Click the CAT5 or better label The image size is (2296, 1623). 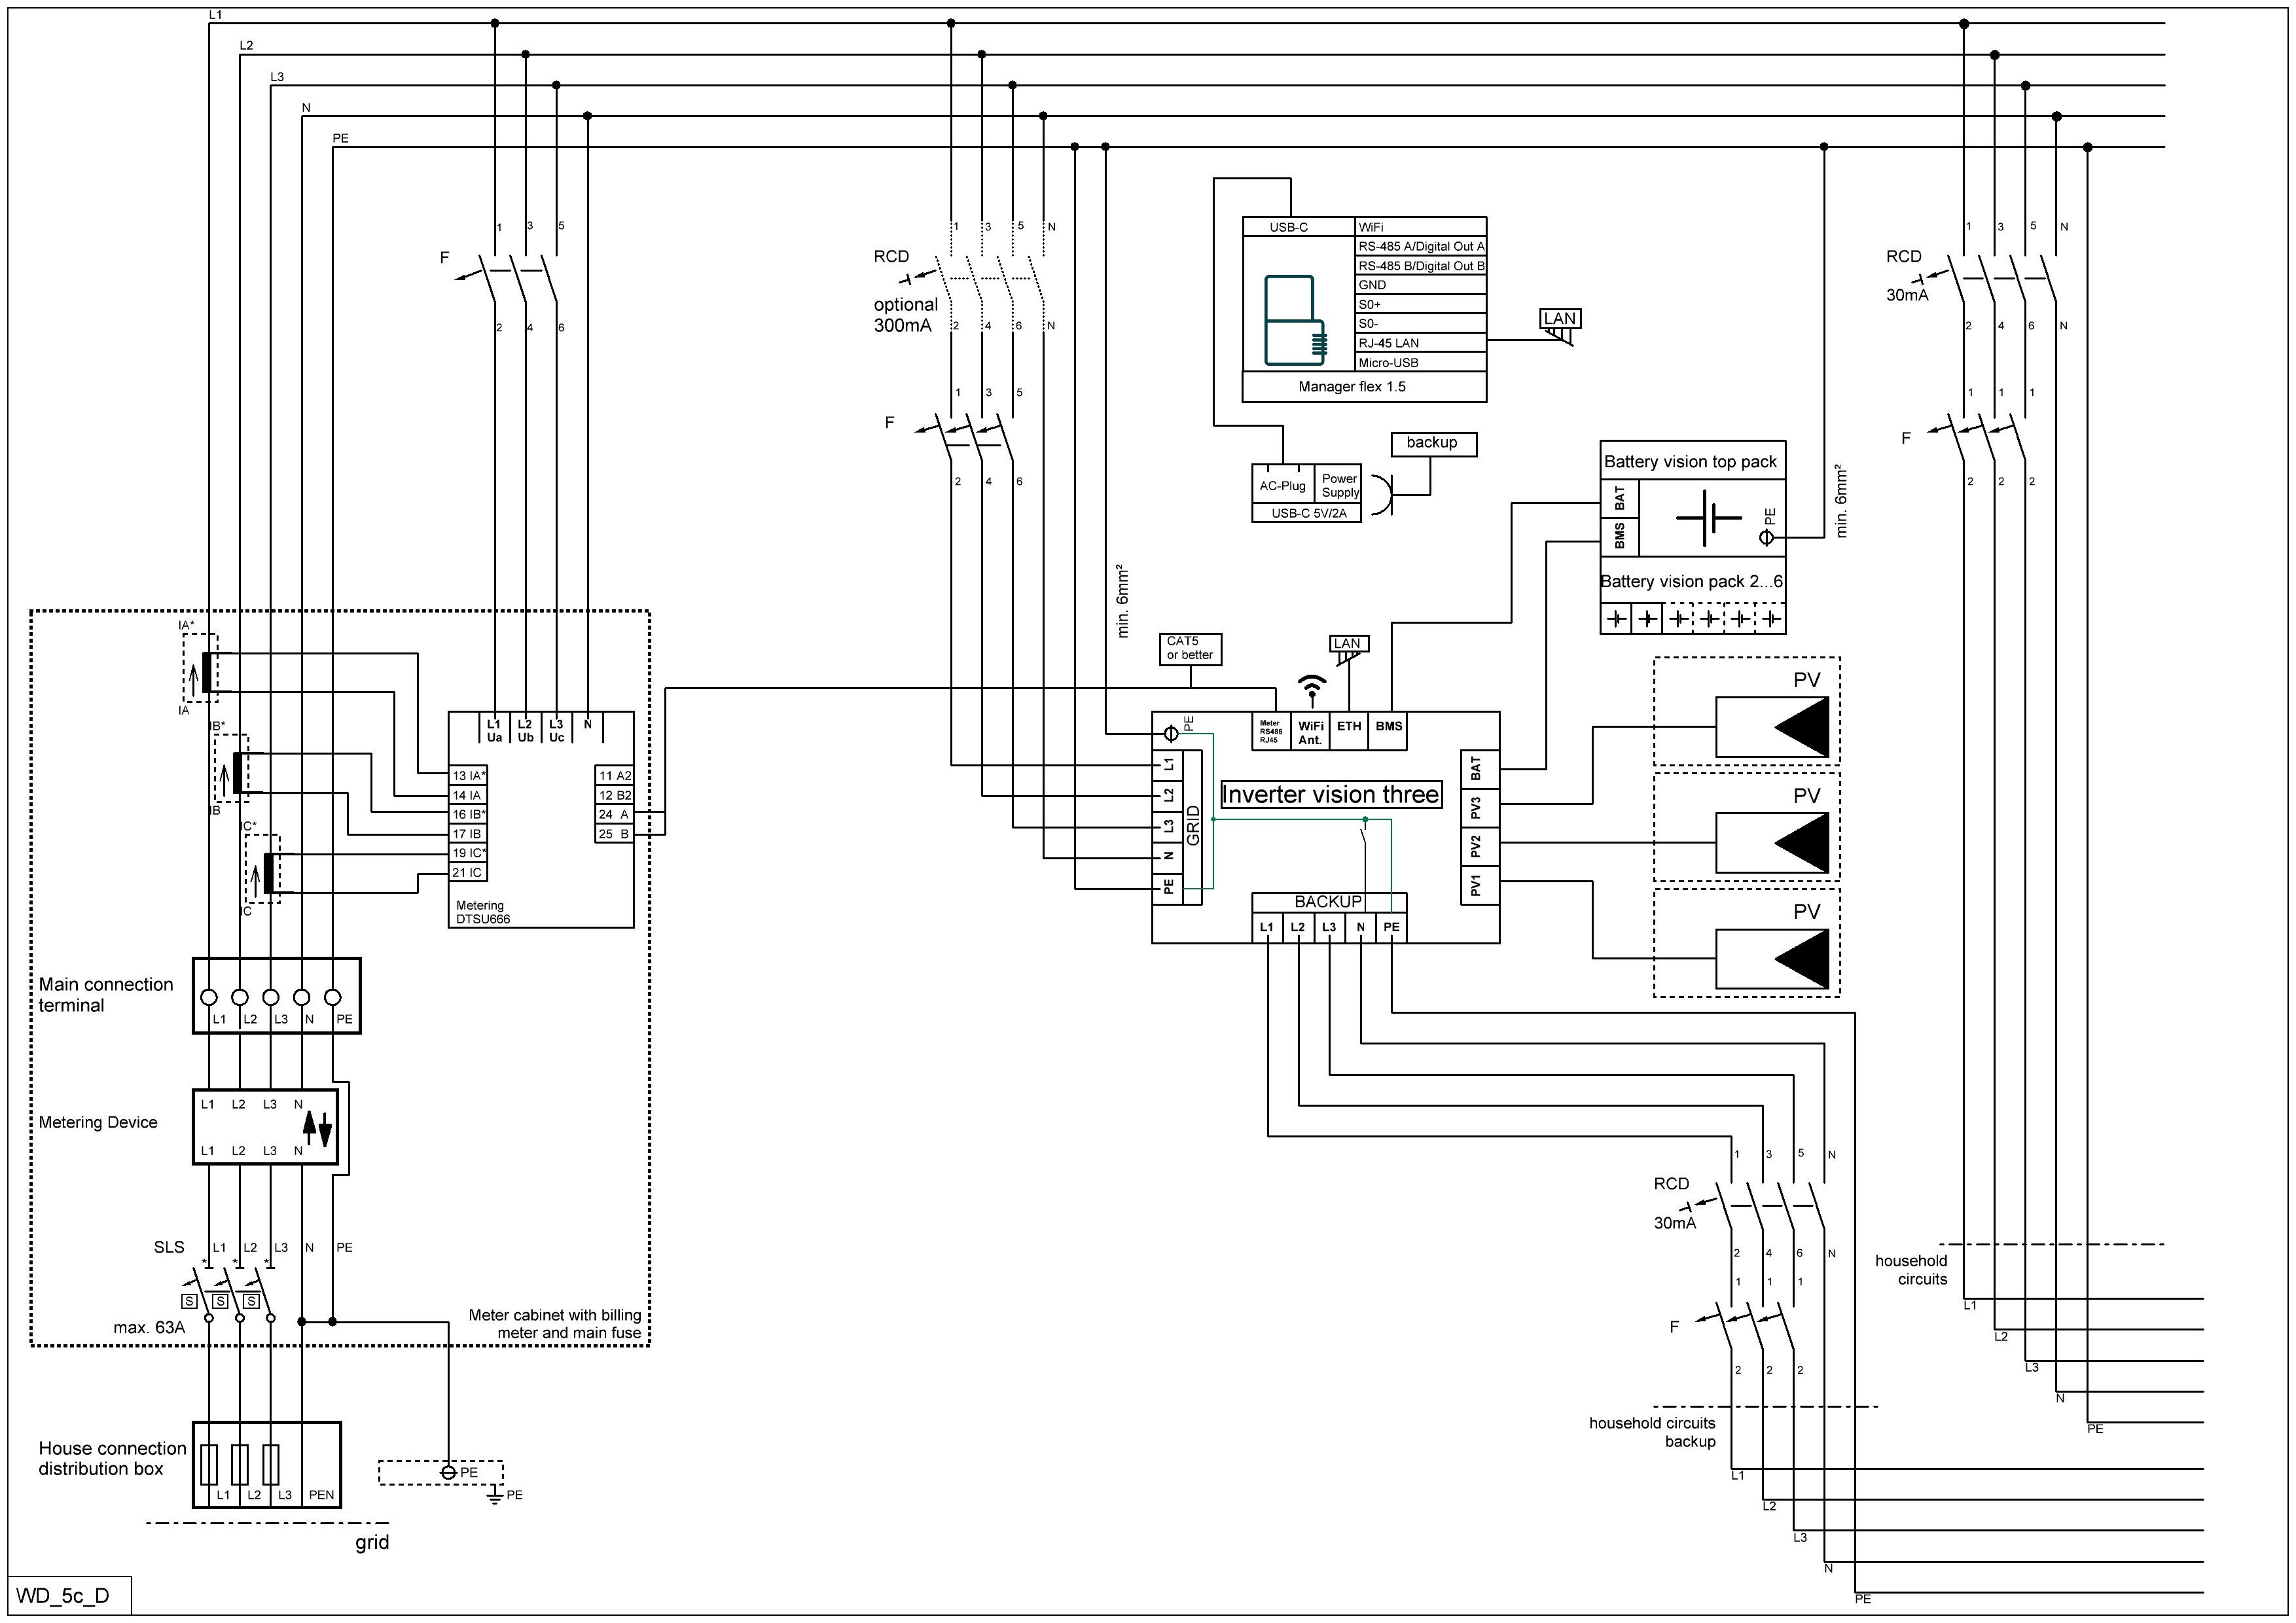1190,648
